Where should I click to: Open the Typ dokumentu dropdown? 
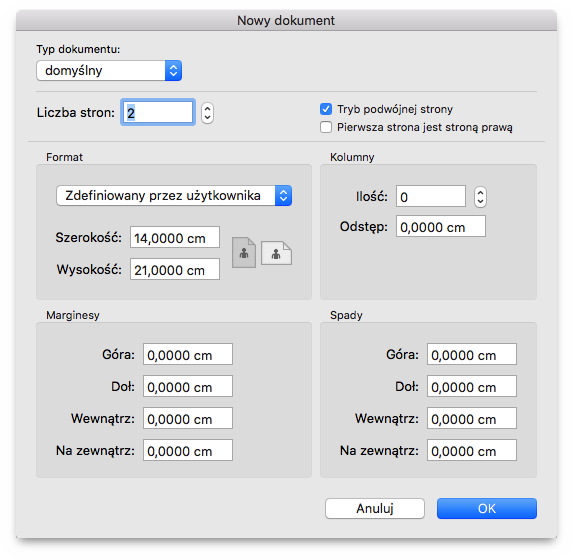[109, 71]
